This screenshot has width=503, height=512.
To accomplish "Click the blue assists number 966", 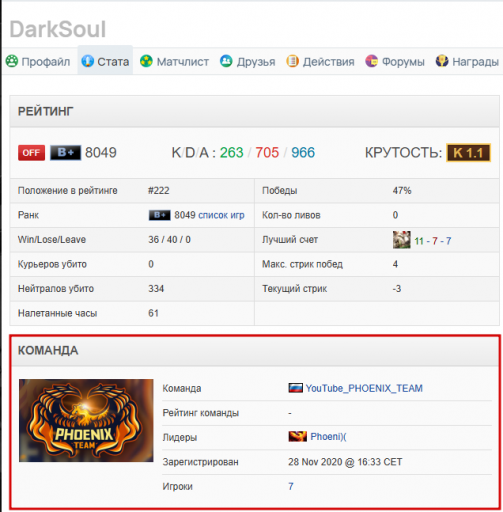I will [303, 153].
